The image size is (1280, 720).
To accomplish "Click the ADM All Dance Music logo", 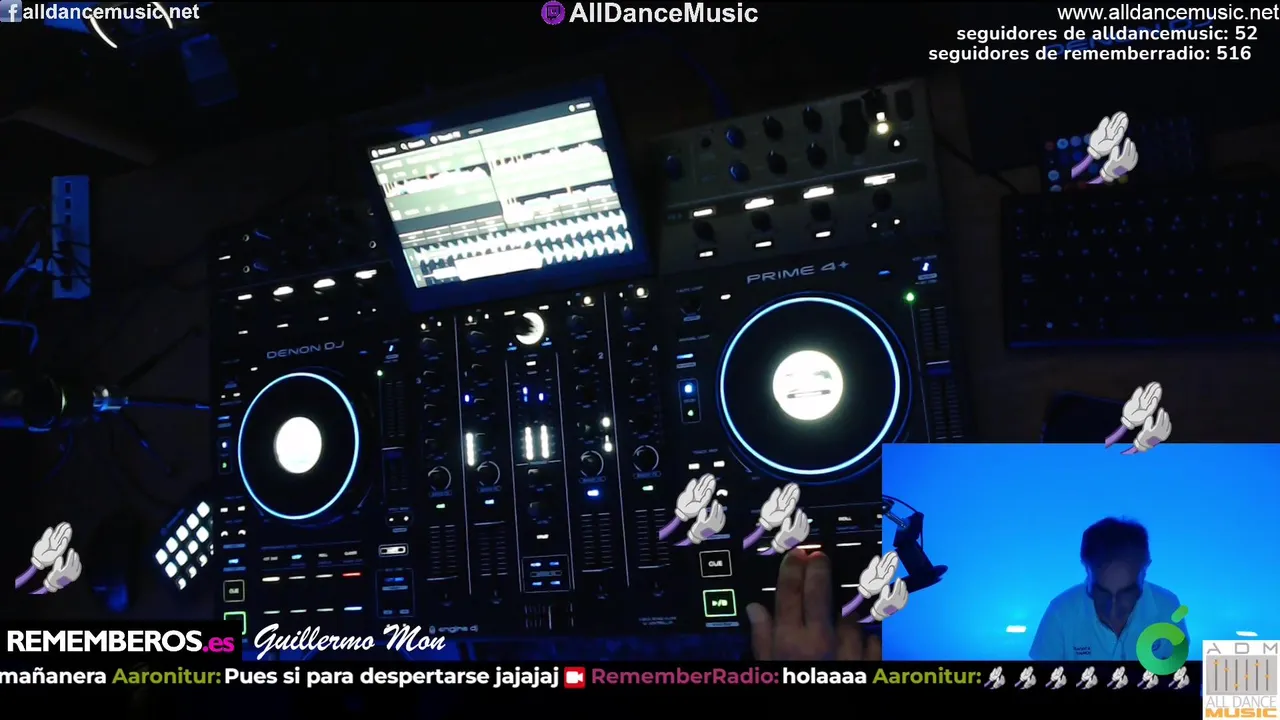I will tap(1240, 679).
